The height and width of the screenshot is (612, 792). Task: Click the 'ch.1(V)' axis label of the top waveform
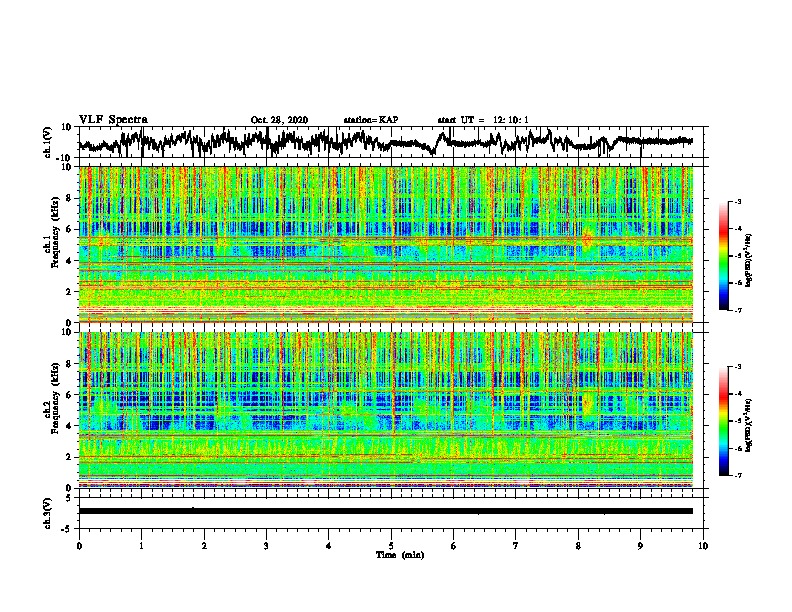click(48, 142)
